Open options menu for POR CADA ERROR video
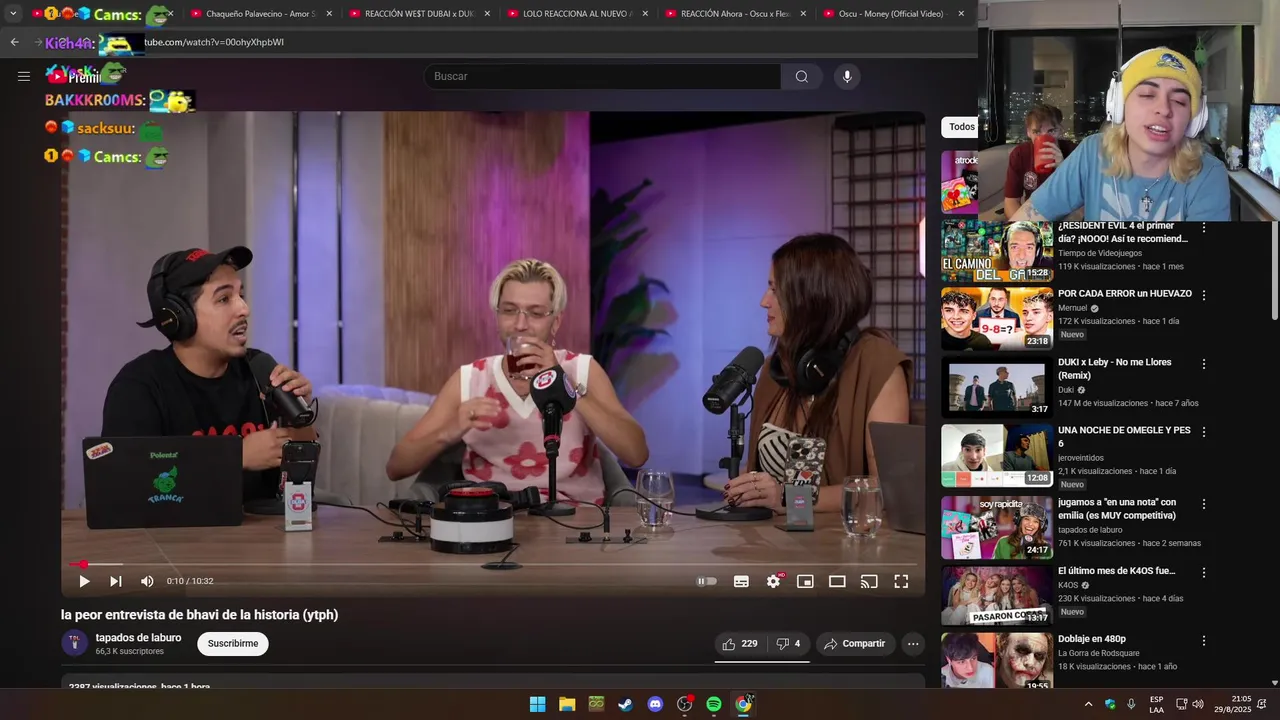Image resolution: width=1280 pixels, height=720 pixels. 1204,296
